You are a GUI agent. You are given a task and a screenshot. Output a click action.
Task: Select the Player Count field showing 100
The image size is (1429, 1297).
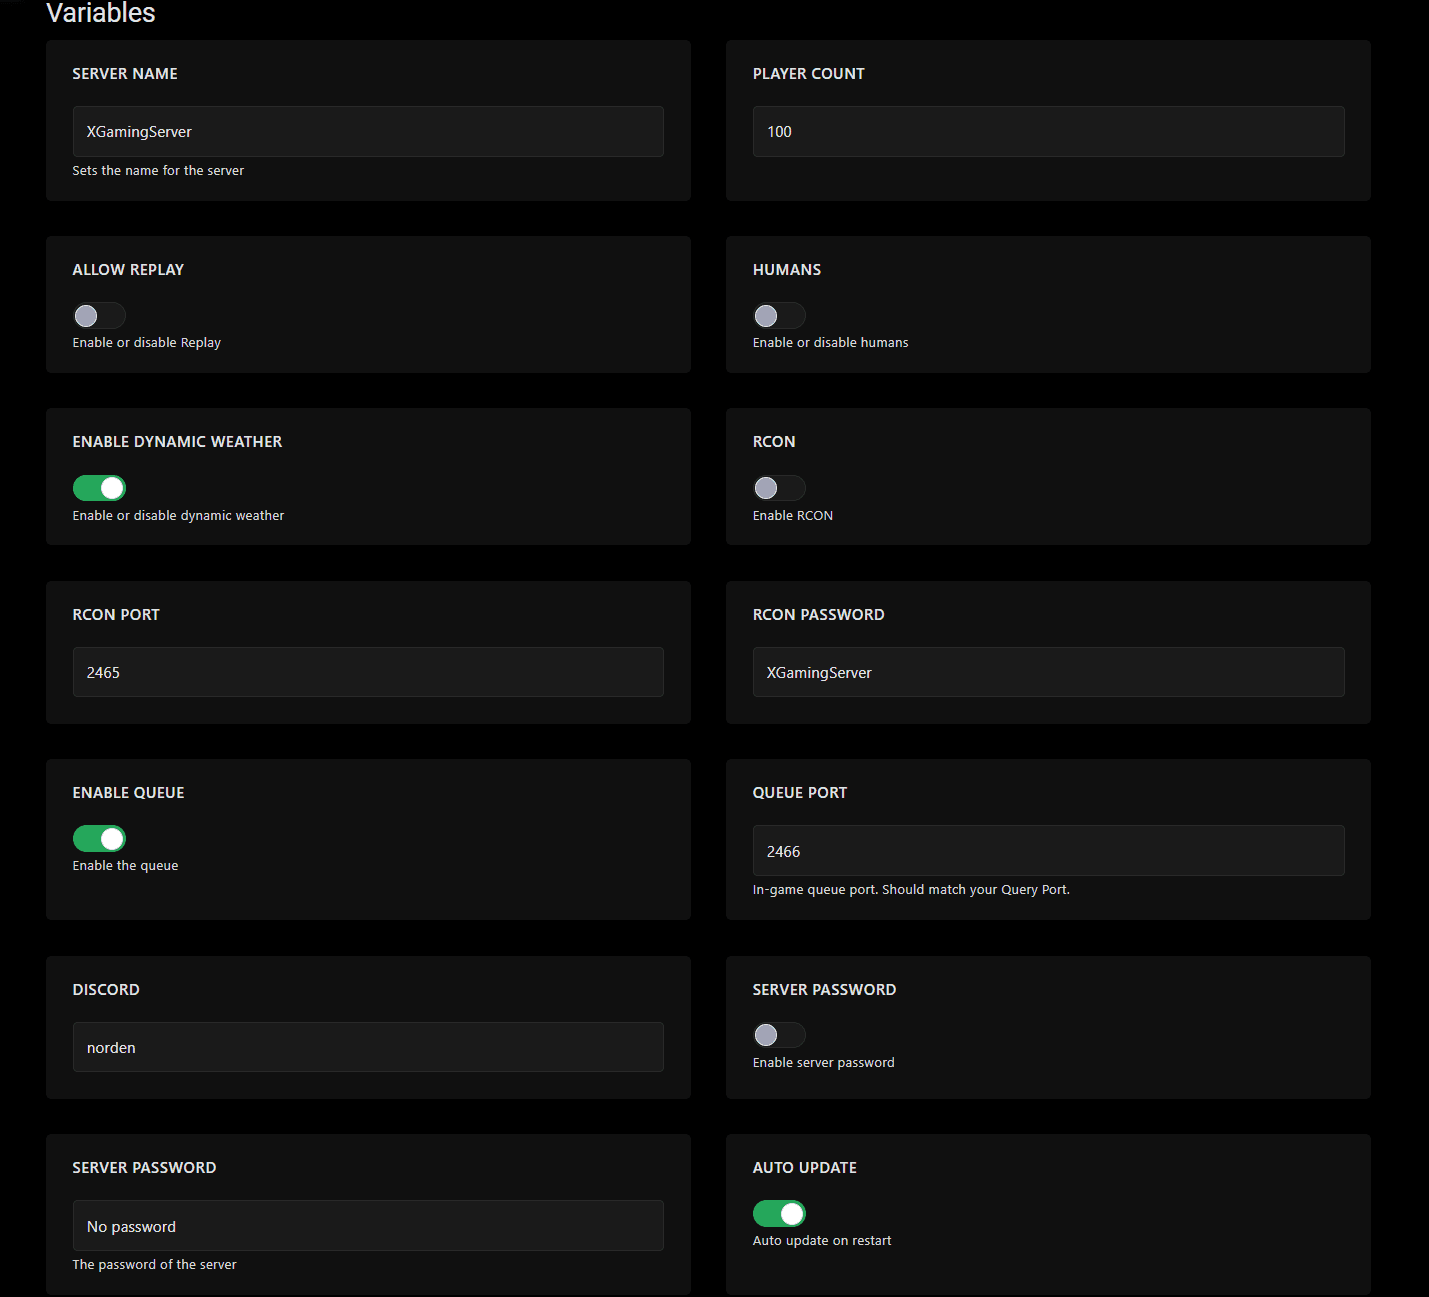pyautogui.click(x=1048, y=131)
